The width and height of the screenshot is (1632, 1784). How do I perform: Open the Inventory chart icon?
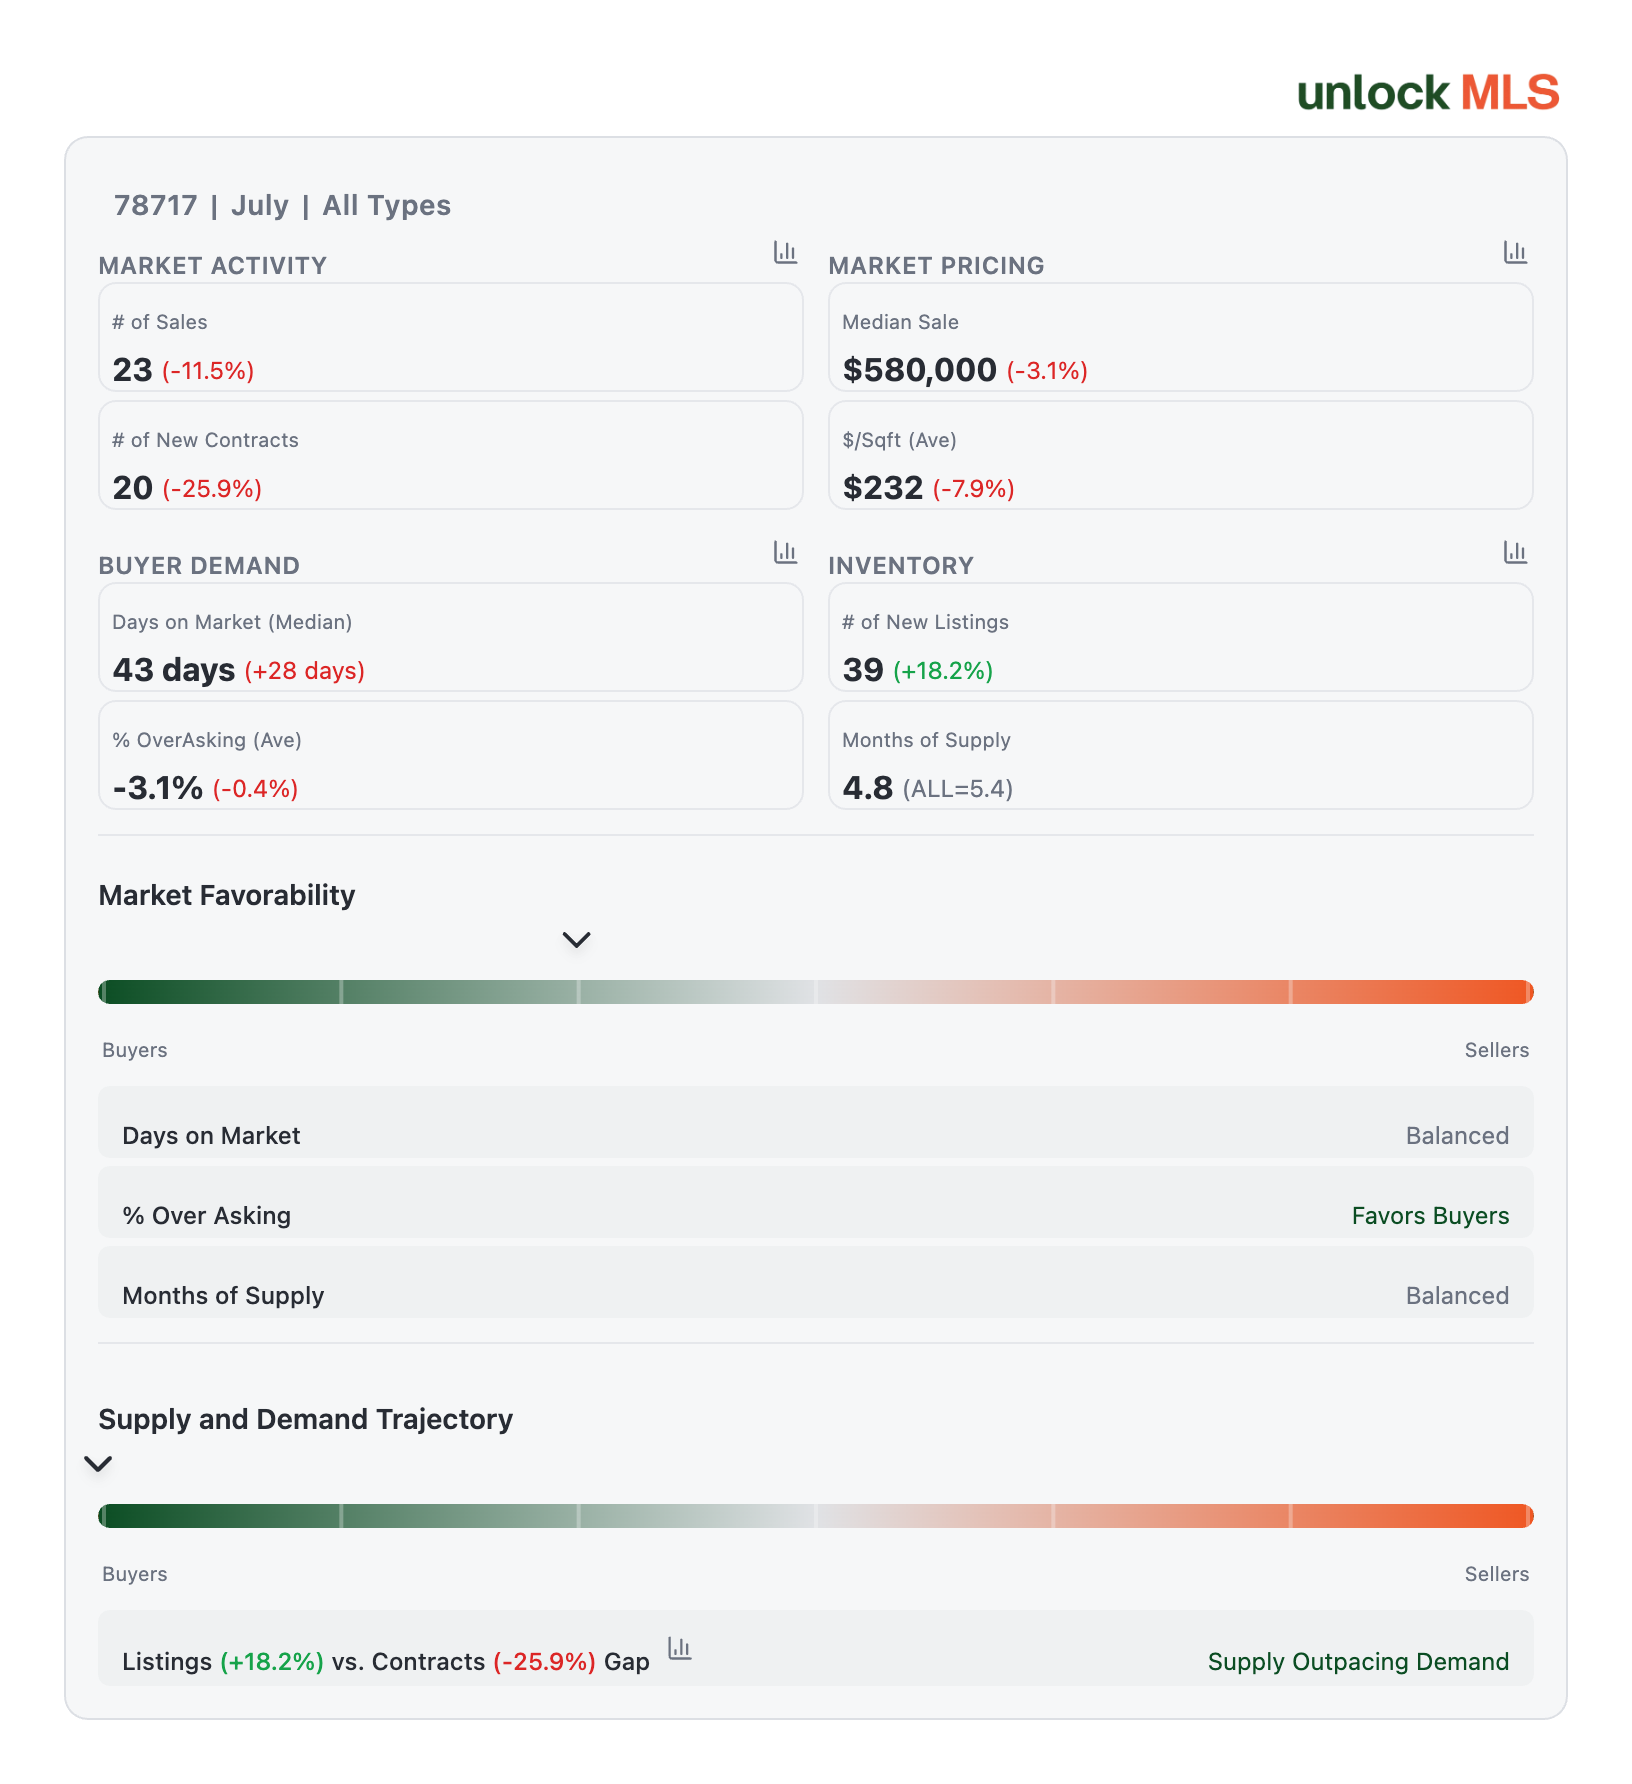tap(1515, 552)
